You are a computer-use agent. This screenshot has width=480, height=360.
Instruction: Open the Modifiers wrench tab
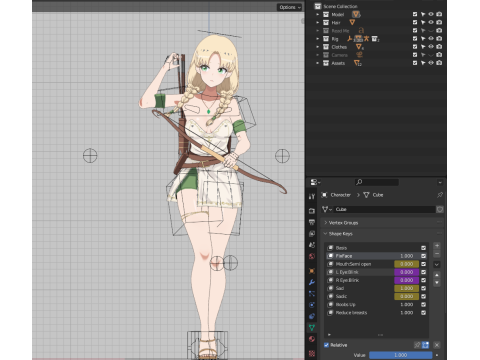coord(312,282)
